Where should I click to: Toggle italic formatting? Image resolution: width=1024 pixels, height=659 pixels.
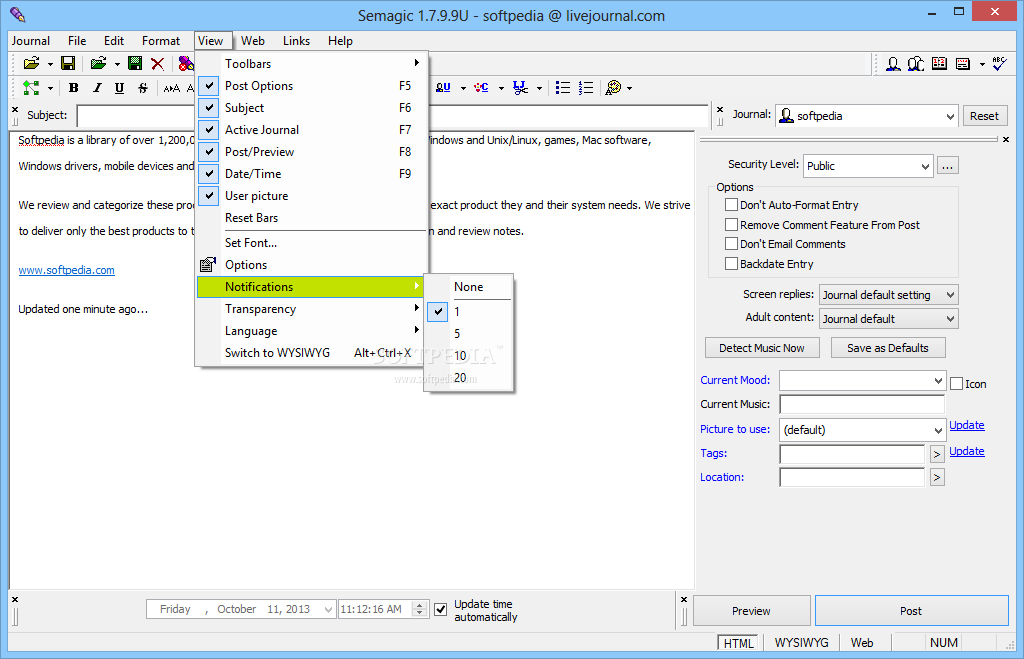tap(97, 88)
